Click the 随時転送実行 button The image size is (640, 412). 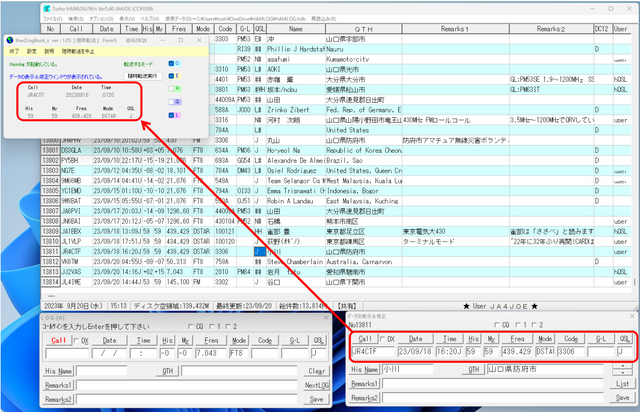[143, 76]
